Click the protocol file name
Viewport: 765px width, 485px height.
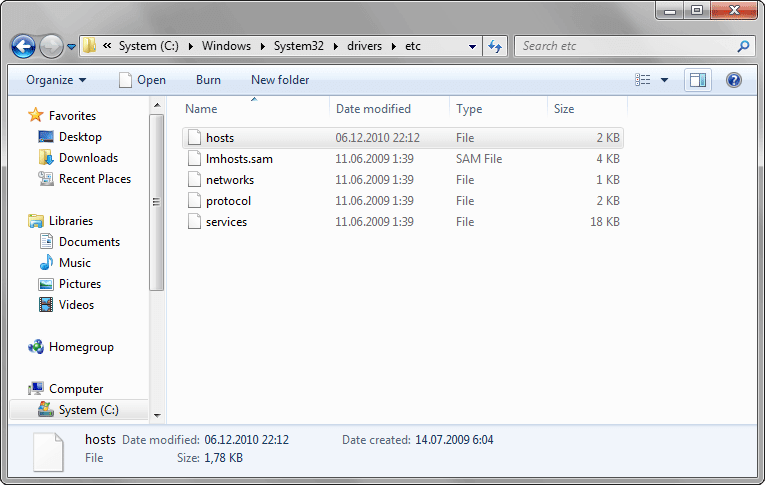(x=228, y=201)
